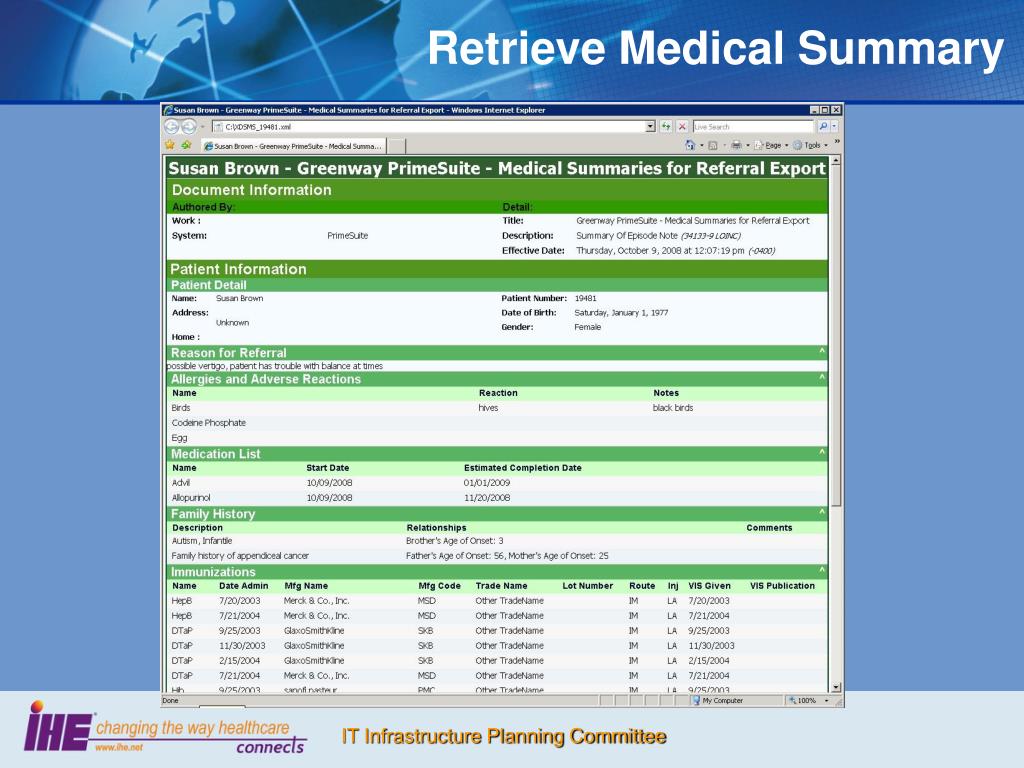Click the Home icon in command bar
Image resolution: width=1024 pixels, height=768 pixels.
point(690,145)
